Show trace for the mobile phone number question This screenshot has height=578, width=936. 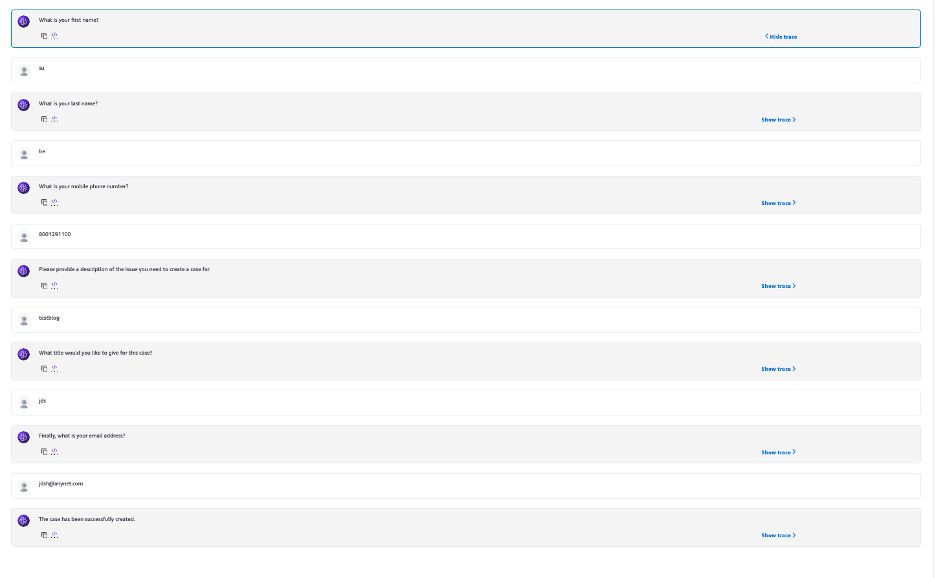point(778,203)
